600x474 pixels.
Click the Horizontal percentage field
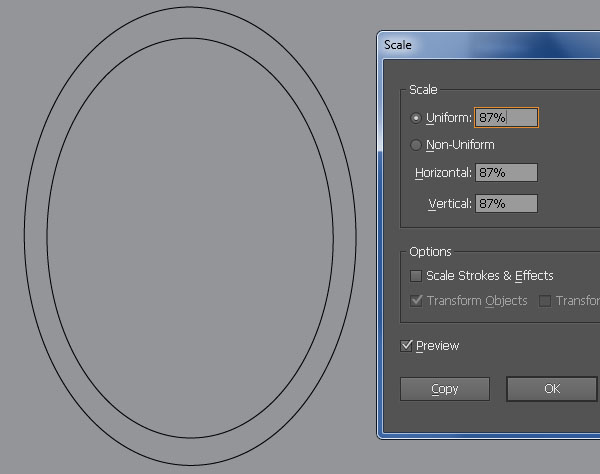(506, 173)
